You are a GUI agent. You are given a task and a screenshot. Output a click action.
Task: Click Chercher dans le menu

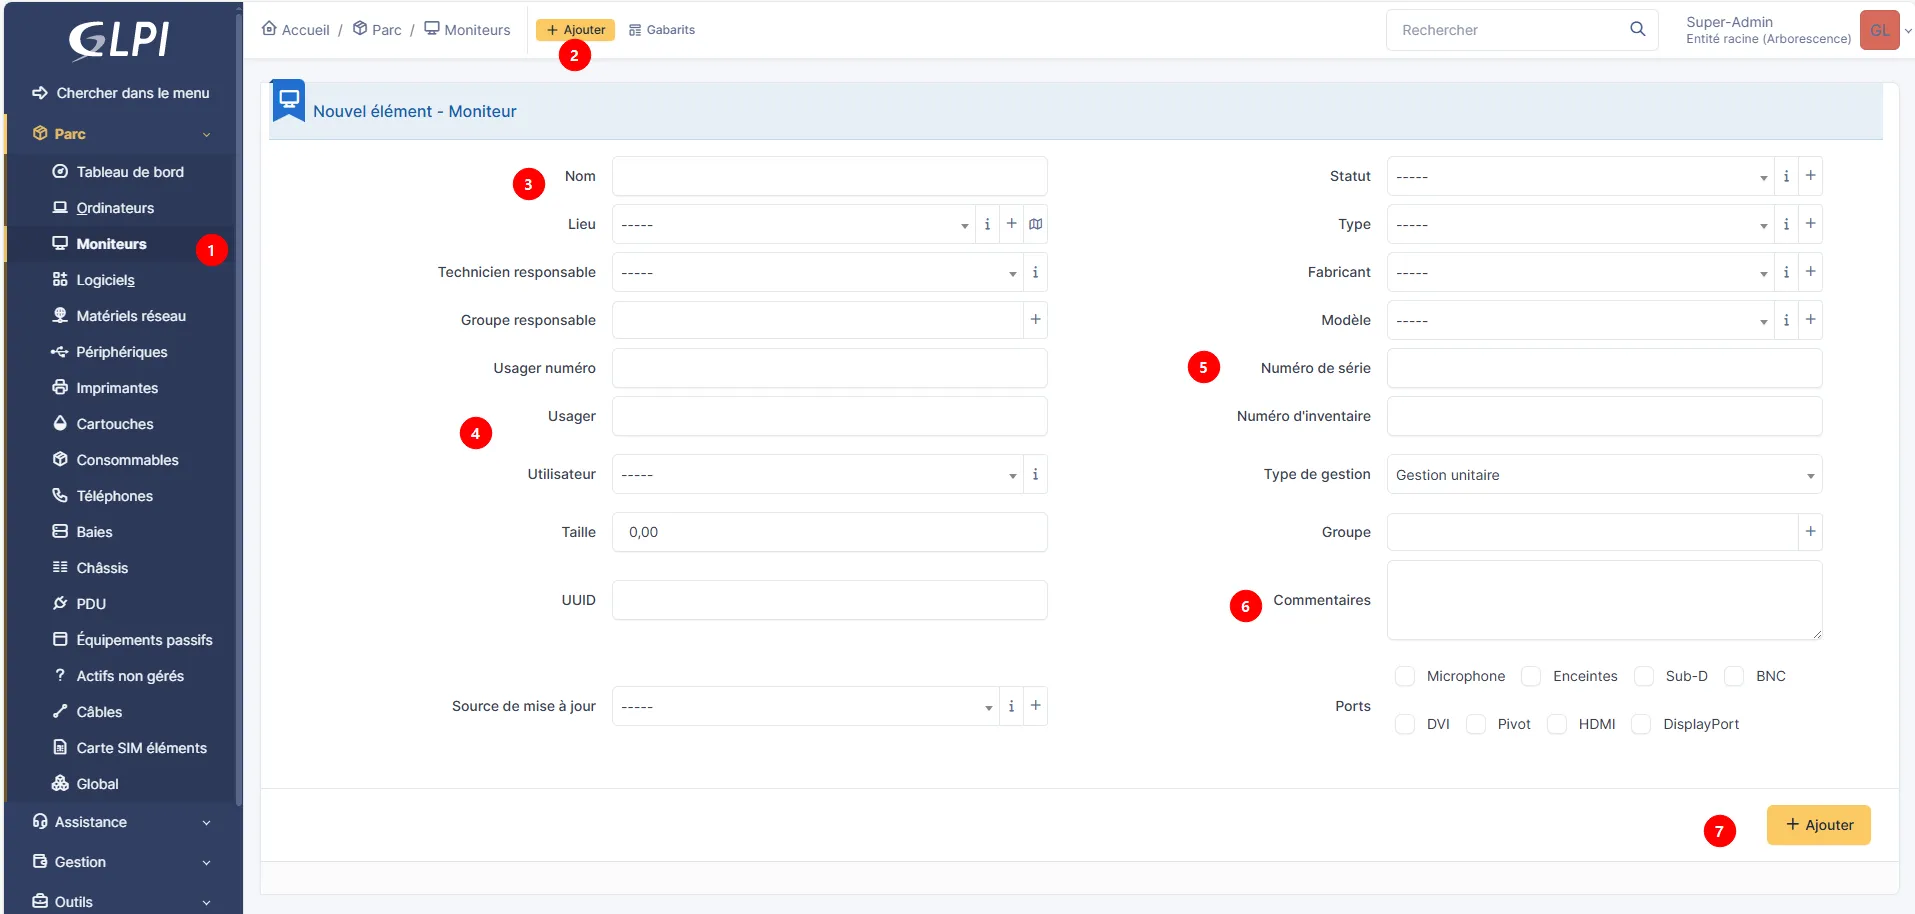click(x=121, y=93)
